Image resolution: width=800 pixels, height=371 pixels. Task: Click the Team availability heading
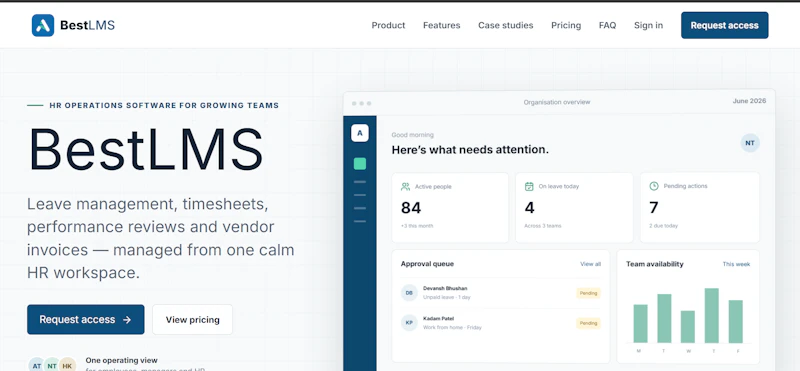tap(655, 264)
